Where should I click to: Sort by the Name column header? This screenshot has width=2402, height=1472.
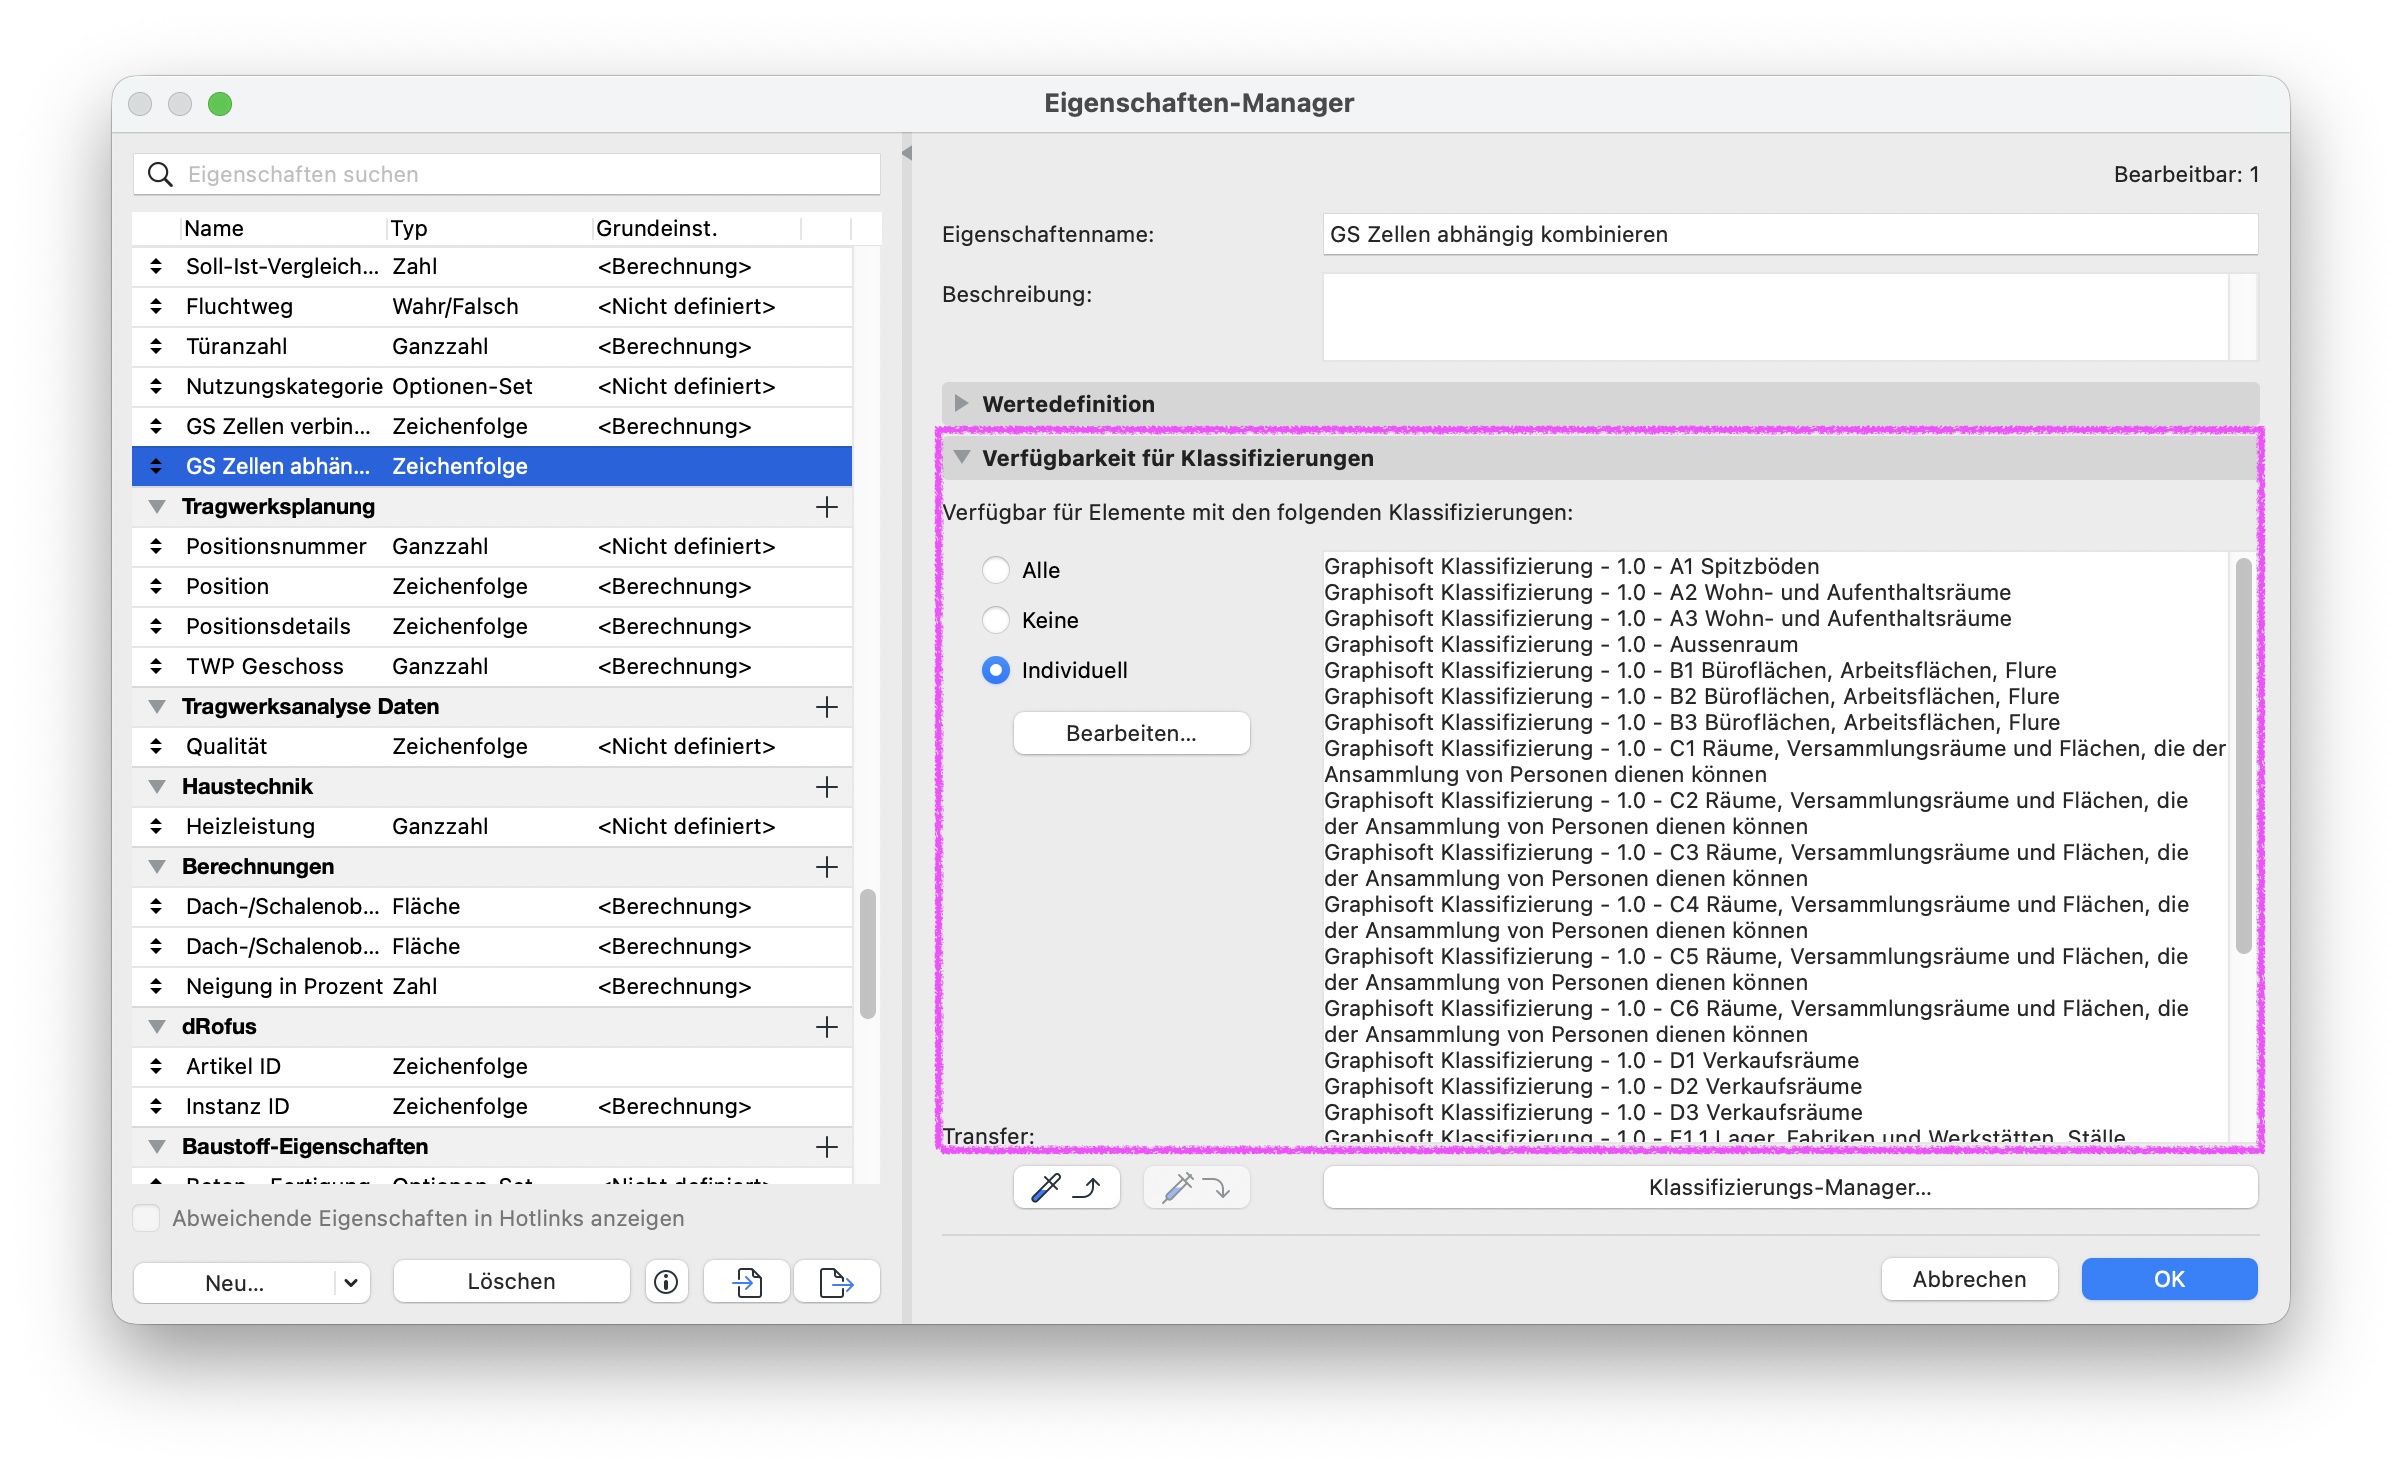283,228
